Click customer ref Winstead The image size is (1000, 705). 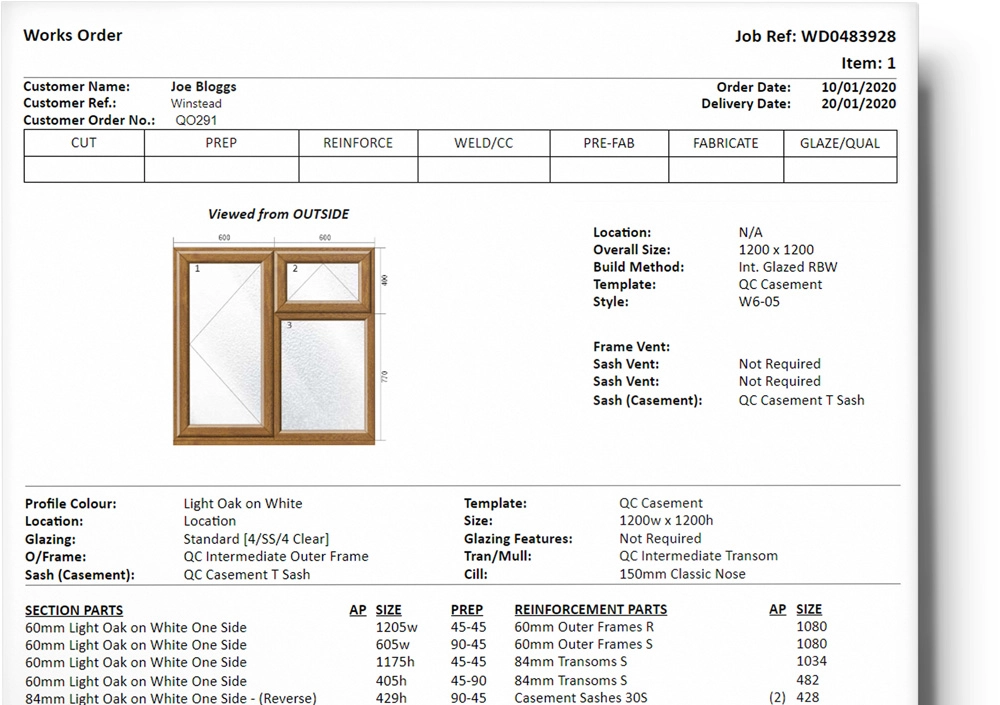point(196,103)
